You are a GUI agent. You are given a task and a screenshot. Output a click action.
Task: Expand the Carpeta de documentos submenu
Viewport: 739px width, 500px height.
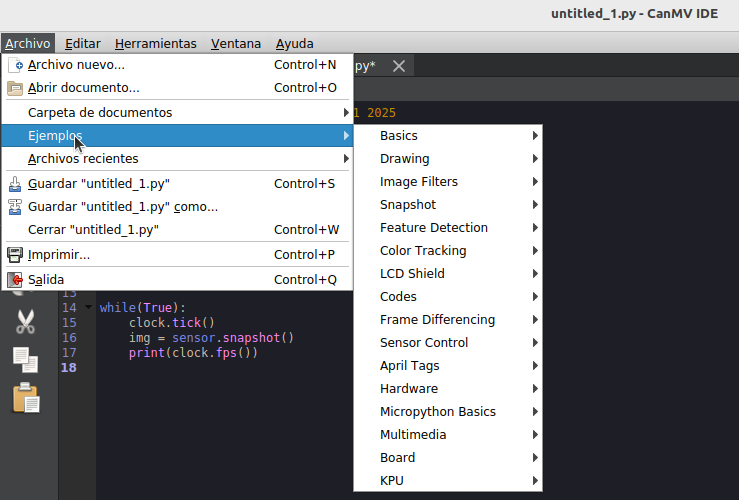click(177, 113)
